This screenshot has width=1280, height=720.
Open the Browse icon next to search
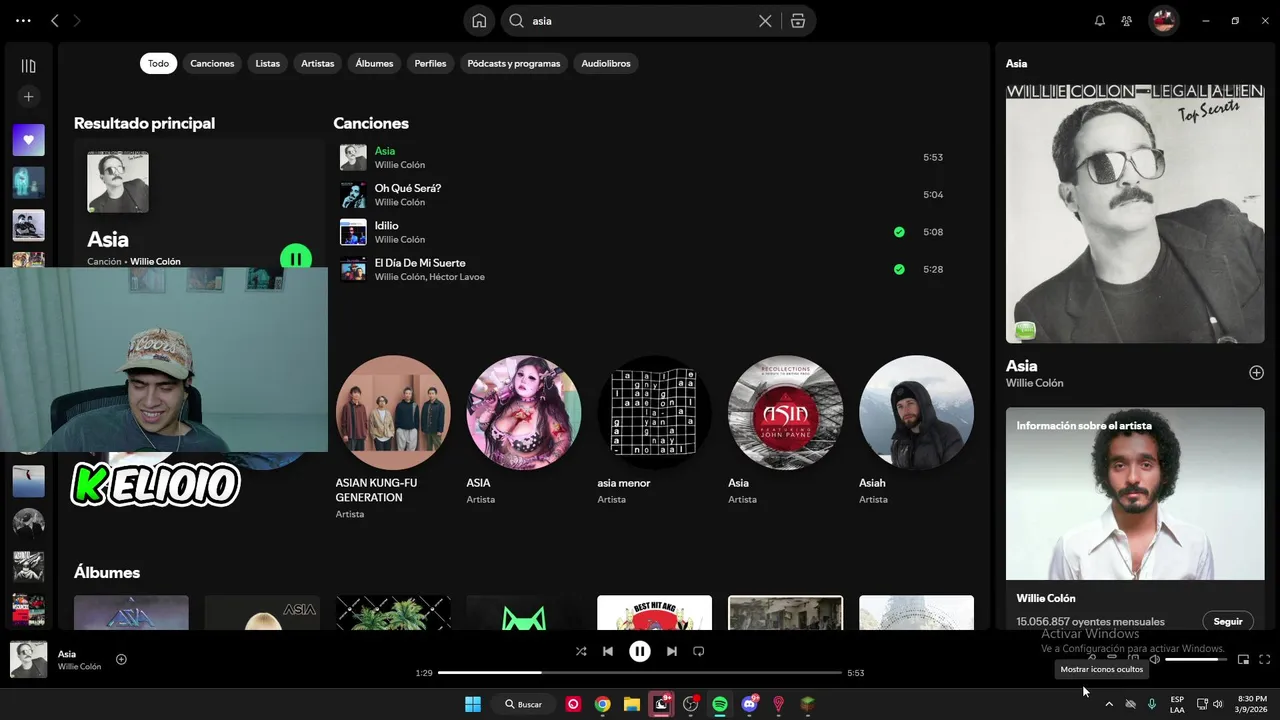pyautogui.click(x=798, y=21)
